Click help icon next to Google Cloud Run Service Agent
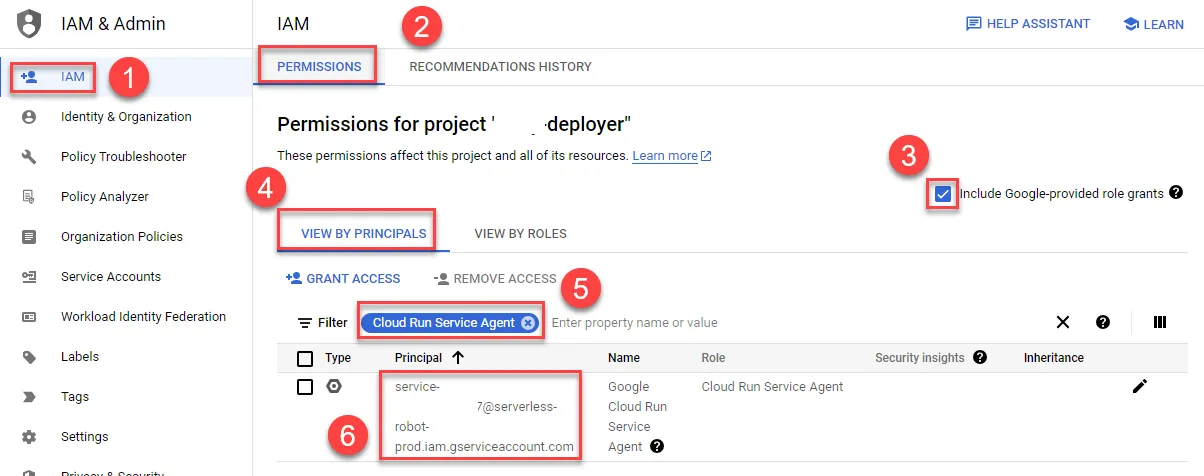The image size is (1204, 476). tap(656, 446)
